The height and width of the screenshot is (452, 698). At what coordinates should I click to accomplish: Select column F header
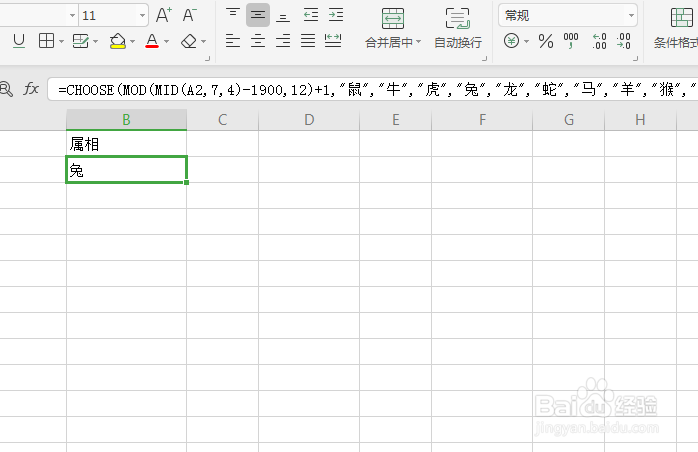pos(482,119)
